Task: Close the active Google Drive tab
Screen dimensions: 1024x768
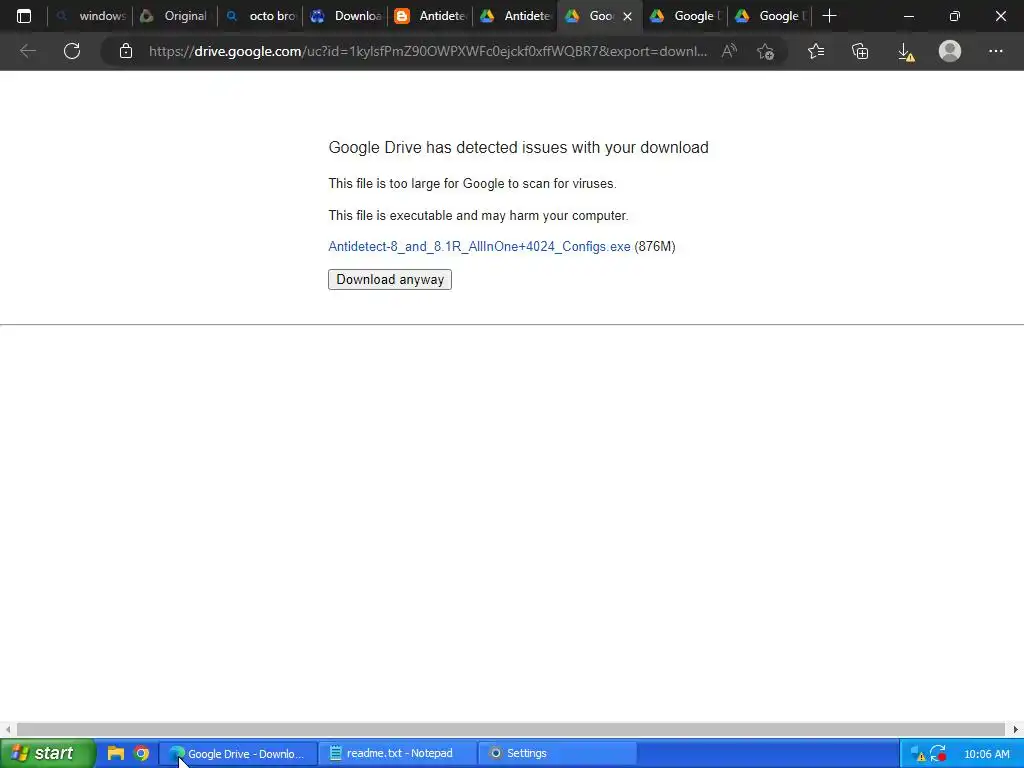Action: coord(627,16)
